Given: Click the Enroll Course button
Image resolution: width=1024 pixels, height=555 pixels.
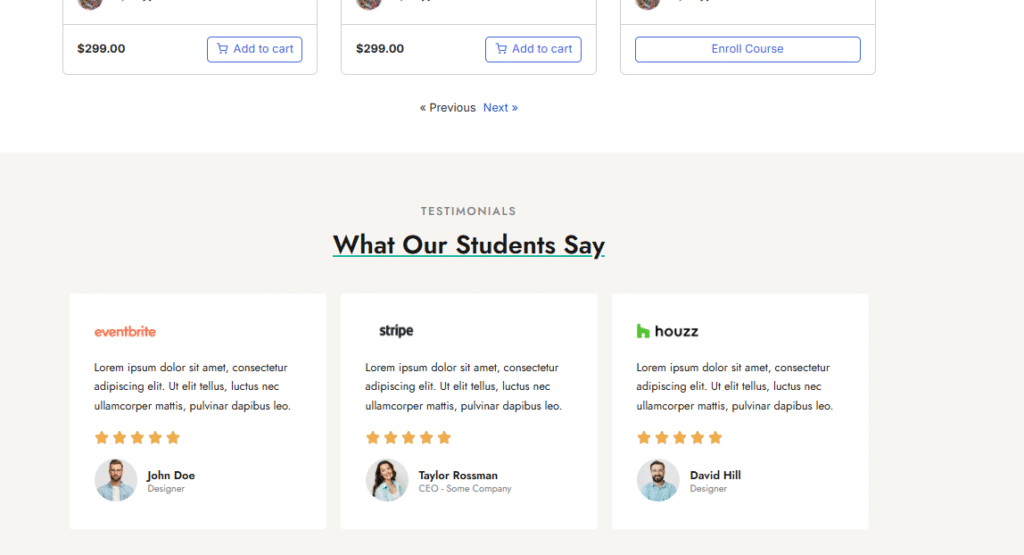Looking at the screenshot, I should 747,49.
